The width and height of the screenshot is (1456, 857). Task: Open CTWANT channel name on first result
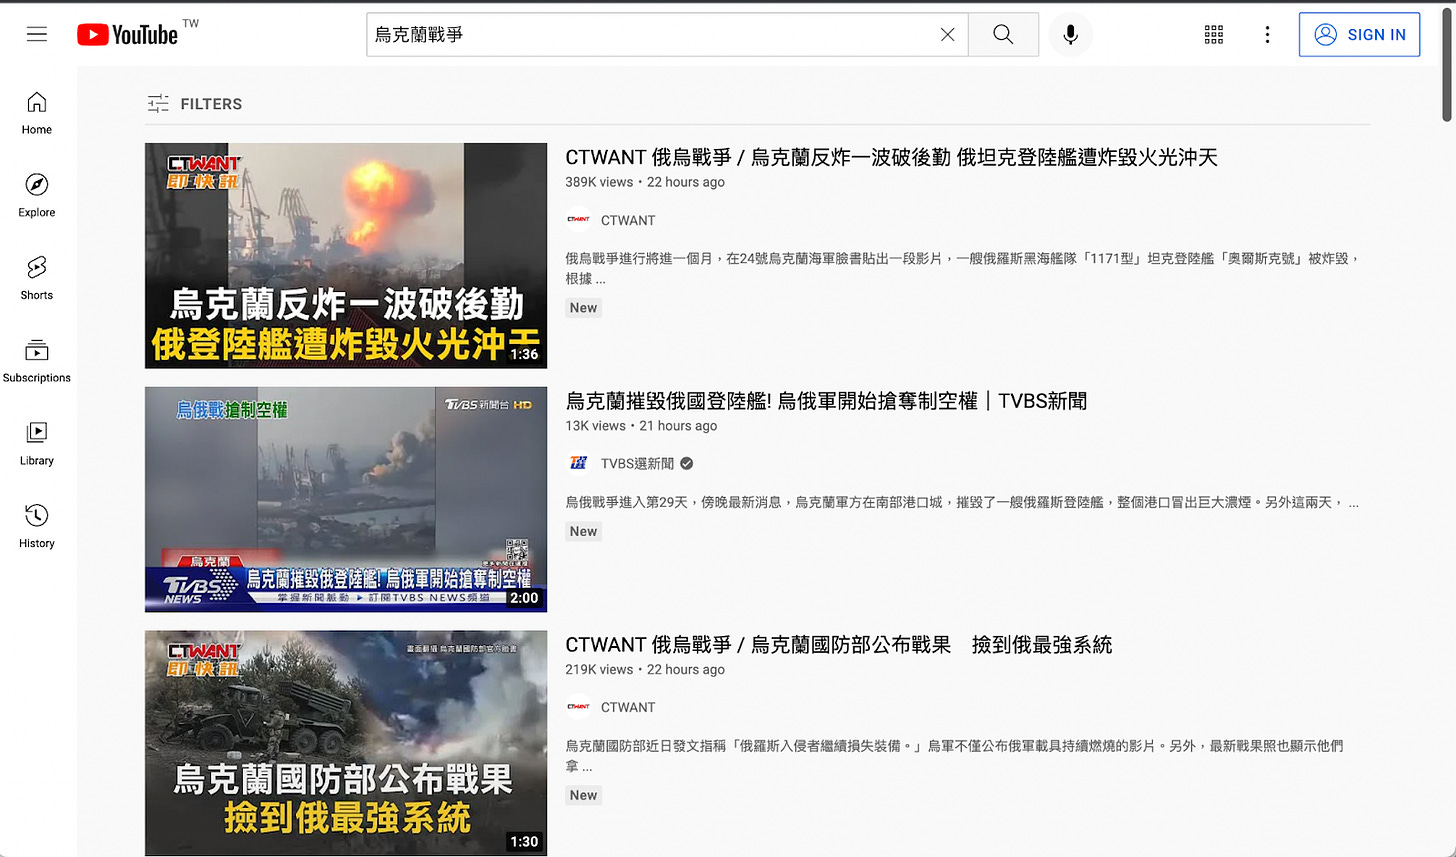tap(628, 220)
